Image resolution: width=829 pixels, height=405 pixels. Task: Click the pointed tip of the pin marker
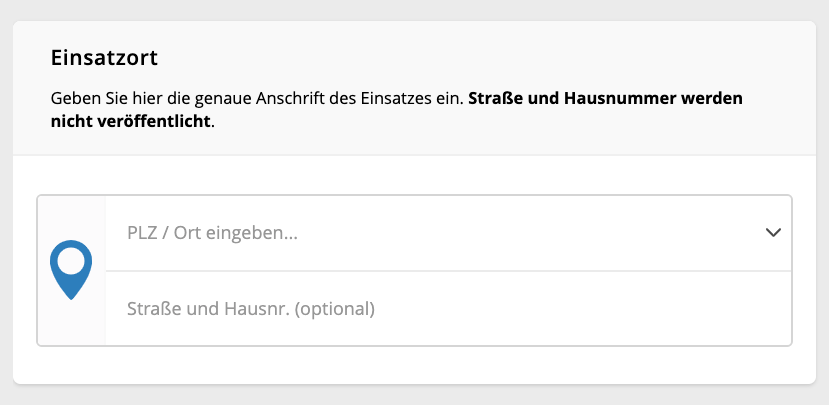coord(71,295)
